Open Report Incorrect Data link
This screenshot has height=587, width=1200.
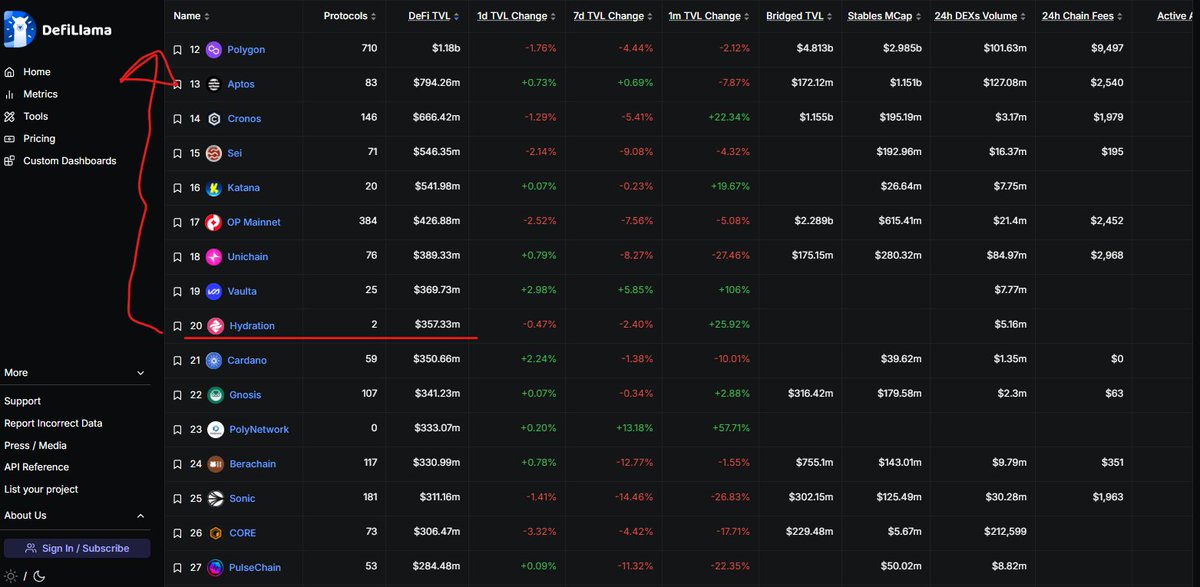tap(53, 423)
